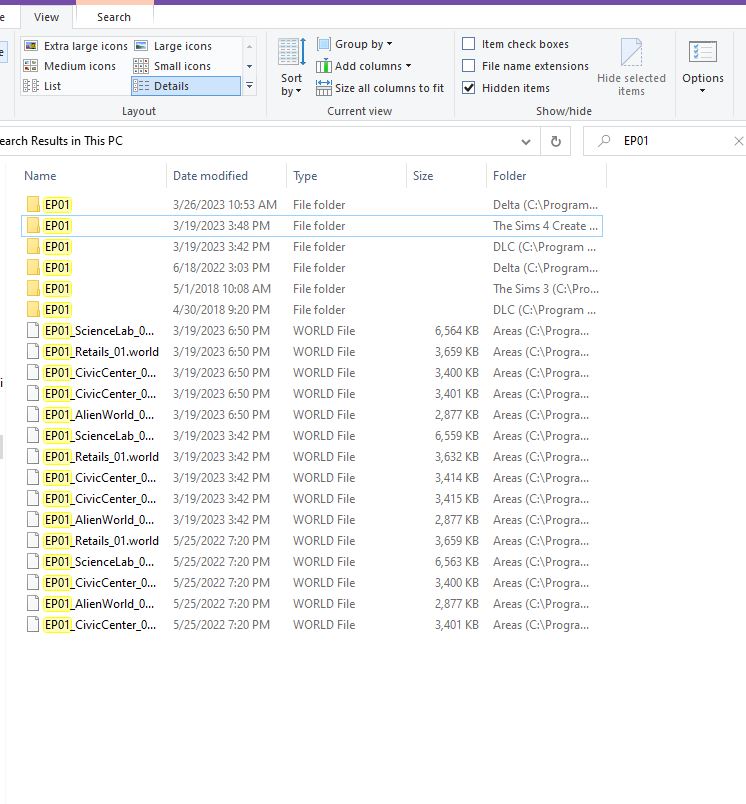Enable Item check boxes
746x804 pixels.
coord(468,44)
